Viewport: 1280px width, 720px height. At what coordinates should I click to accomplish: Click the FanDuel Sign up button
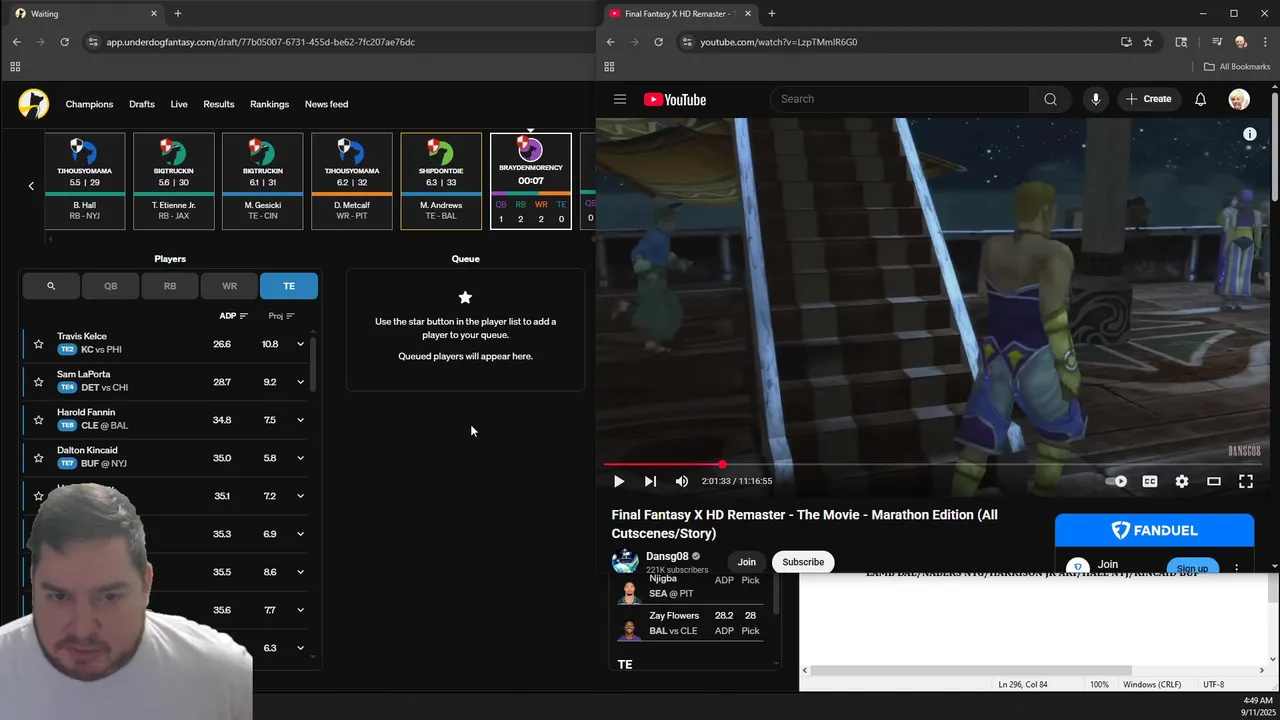(1192, 568)
